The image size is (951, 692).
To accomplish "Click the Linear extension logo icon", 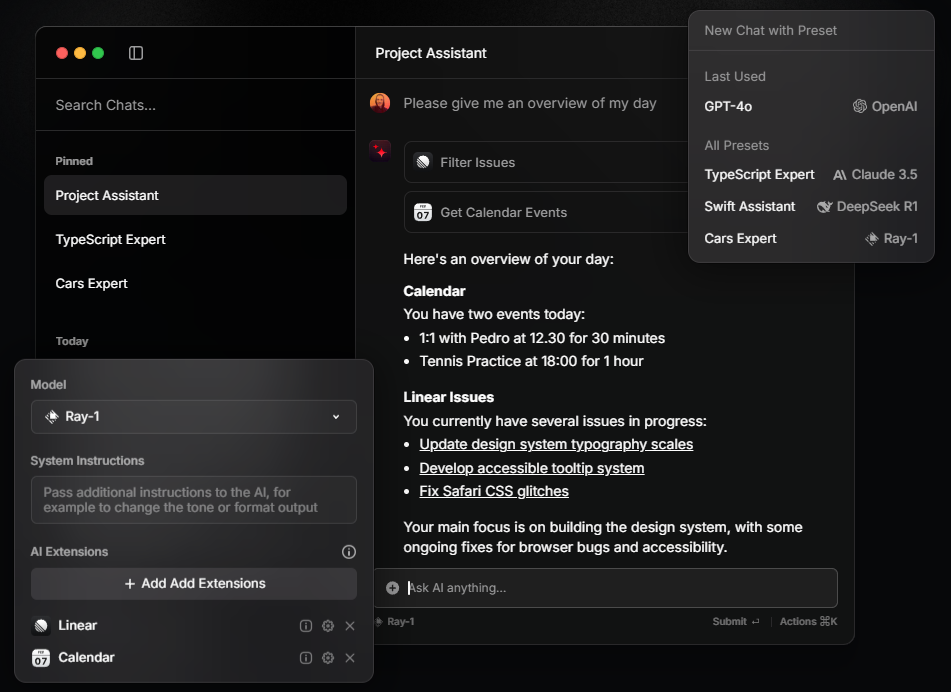I will (41, 626).
